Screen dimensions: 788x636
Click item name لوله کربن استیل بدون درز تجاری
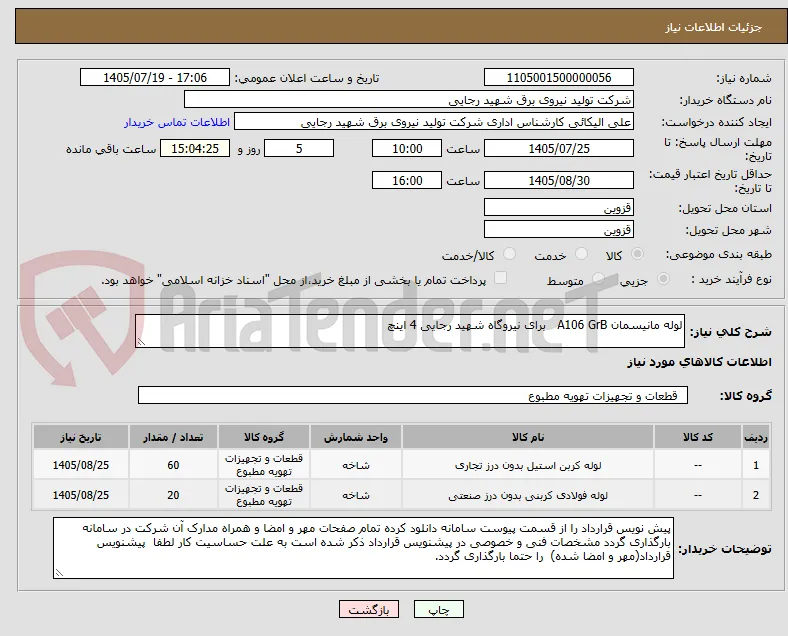(528, 465)
